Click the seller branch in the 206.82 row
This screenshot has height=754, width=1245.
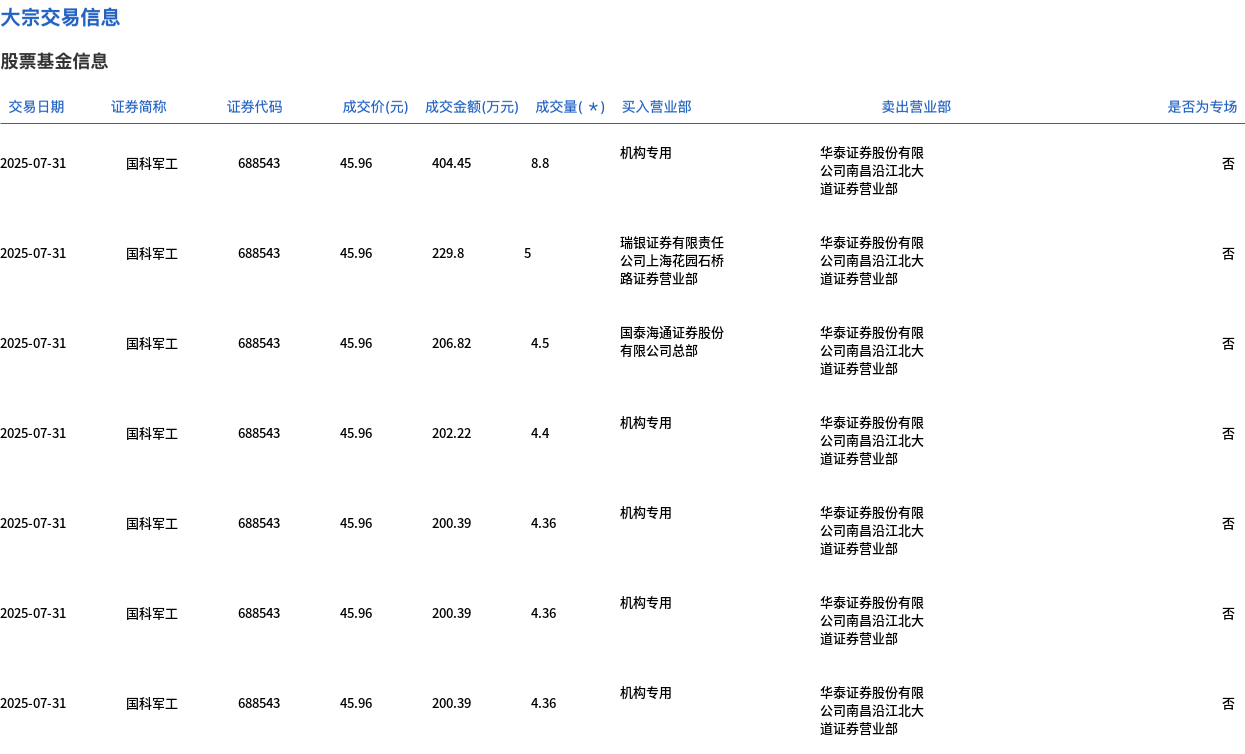click(872, 351)
